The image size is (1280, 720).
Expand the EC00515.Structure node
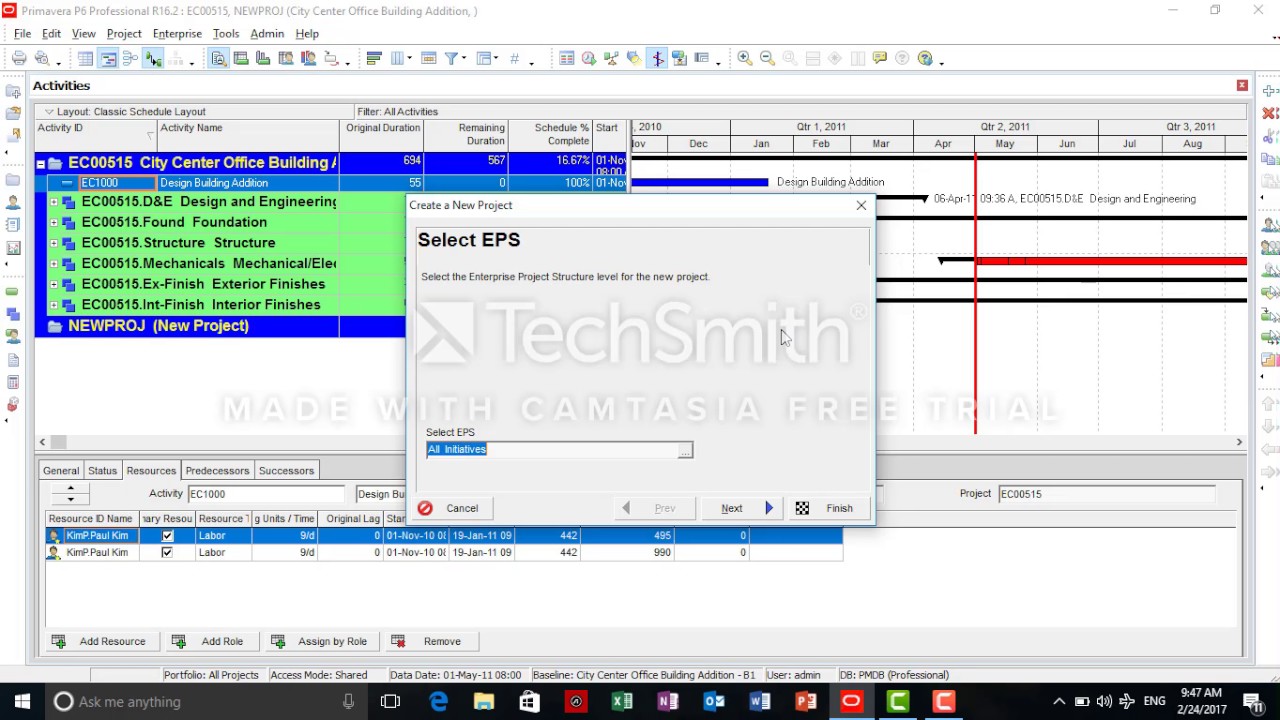pyautogui.click(x=54, y=243)
